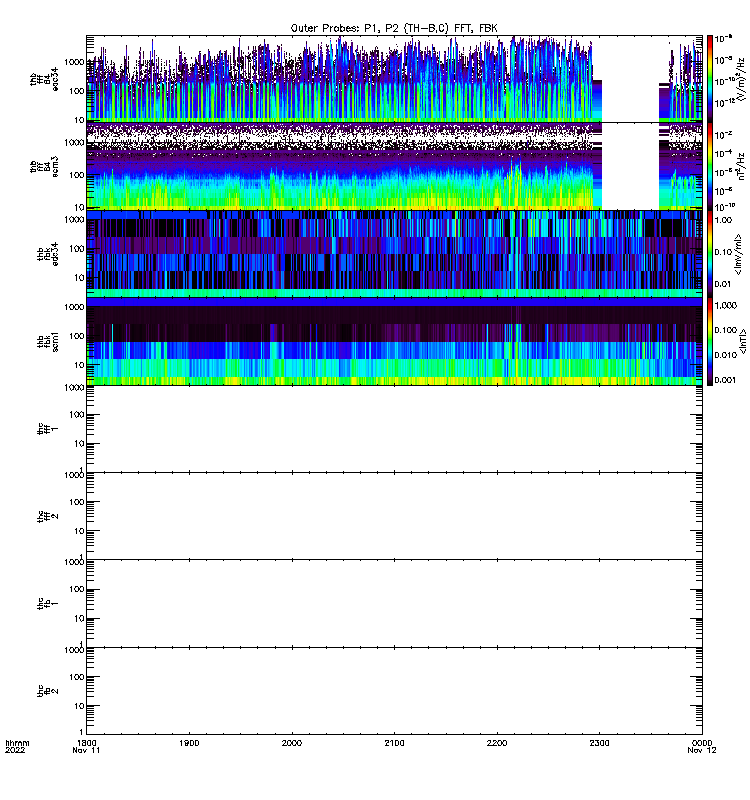Image resolution: width=750 pixels, height=800 pixels.
Task: Click the "0000 Nov 12" time axis label
Action: click(702, 746)
